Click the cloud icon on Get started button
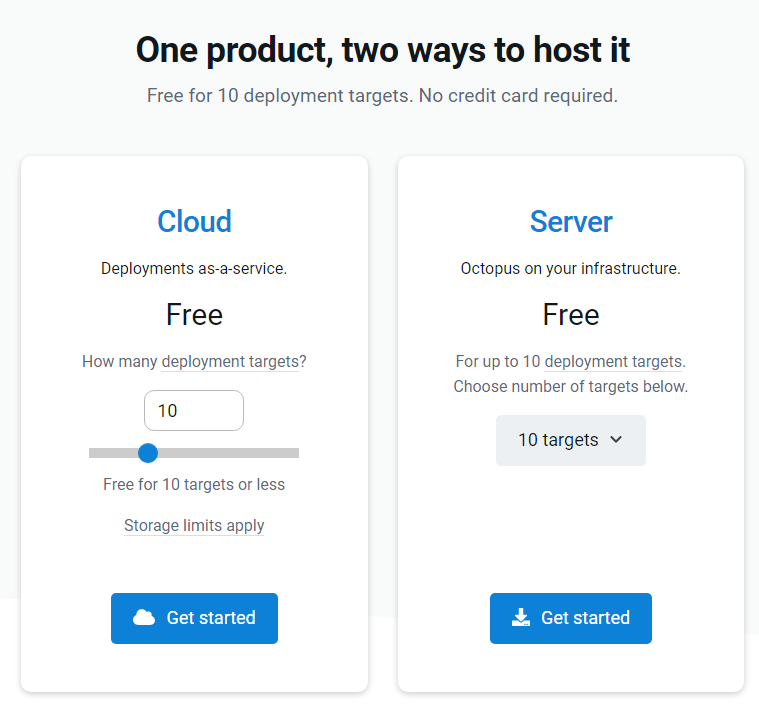The height and width of the screenshot is (706, 759). (144, 618)
